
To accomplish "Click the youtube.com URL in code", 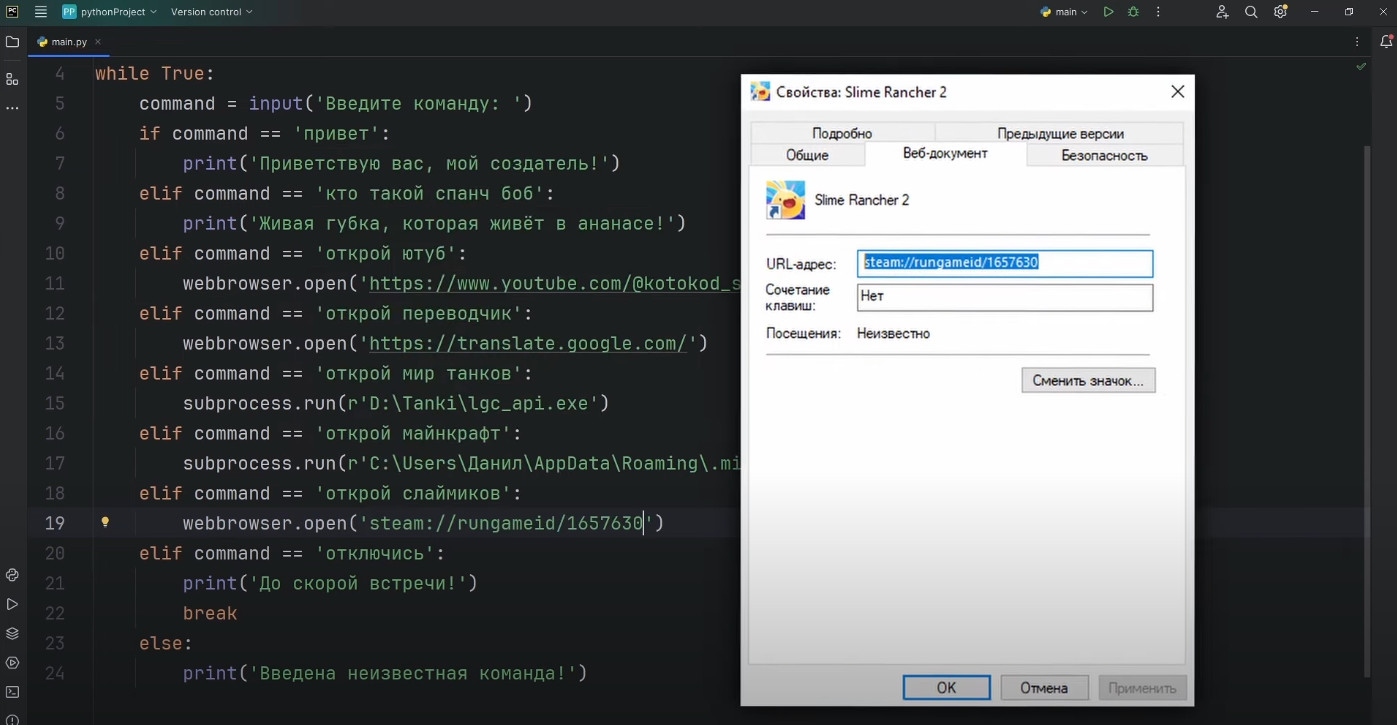I will coord(554,283).
